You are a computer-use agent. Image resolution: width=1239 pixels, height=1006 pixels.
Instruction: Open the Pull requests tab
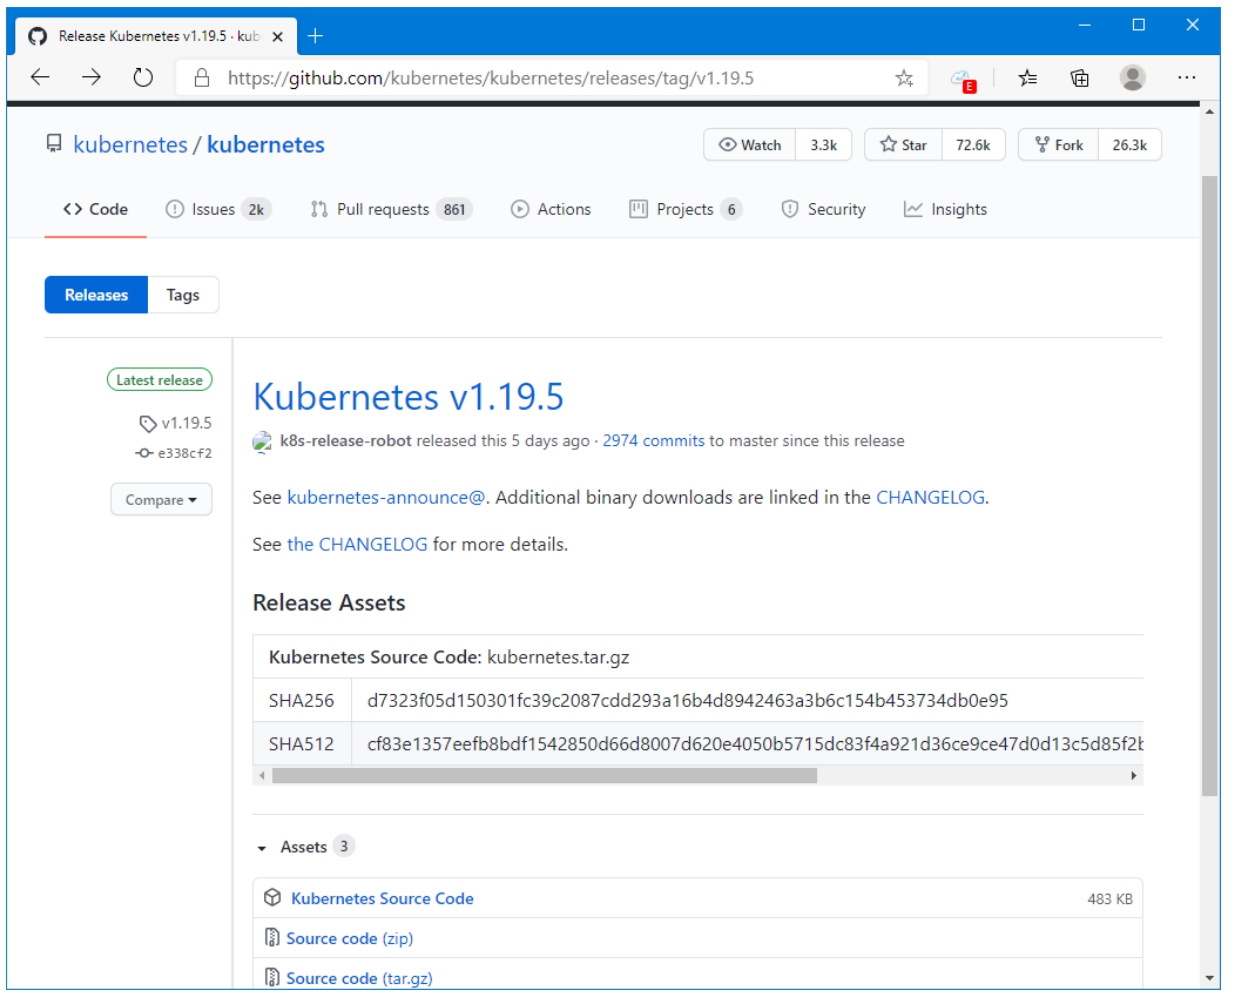tap(382, 209)
